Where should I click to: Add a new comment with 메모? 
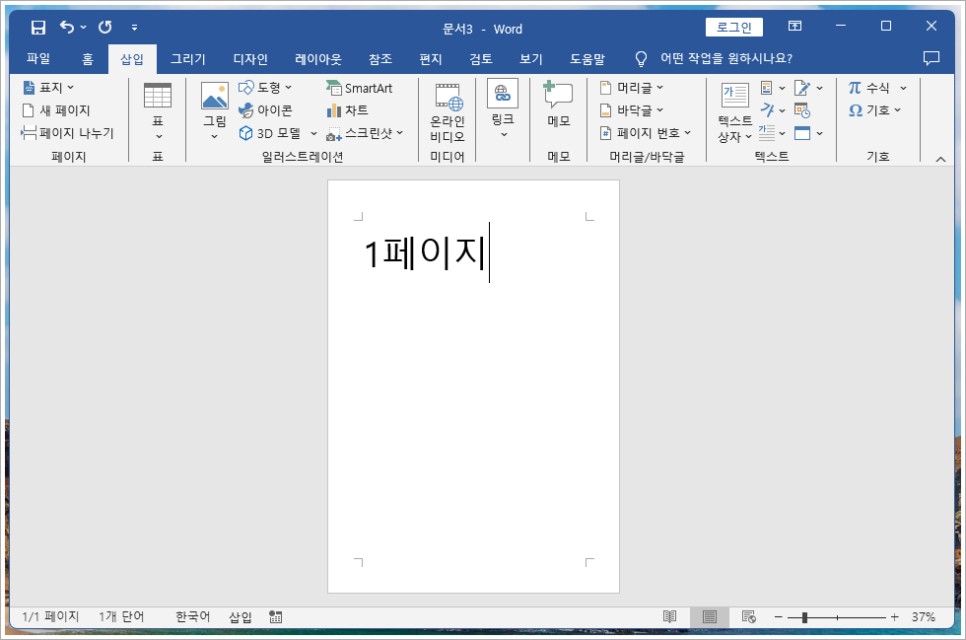(x=558, y=103)
